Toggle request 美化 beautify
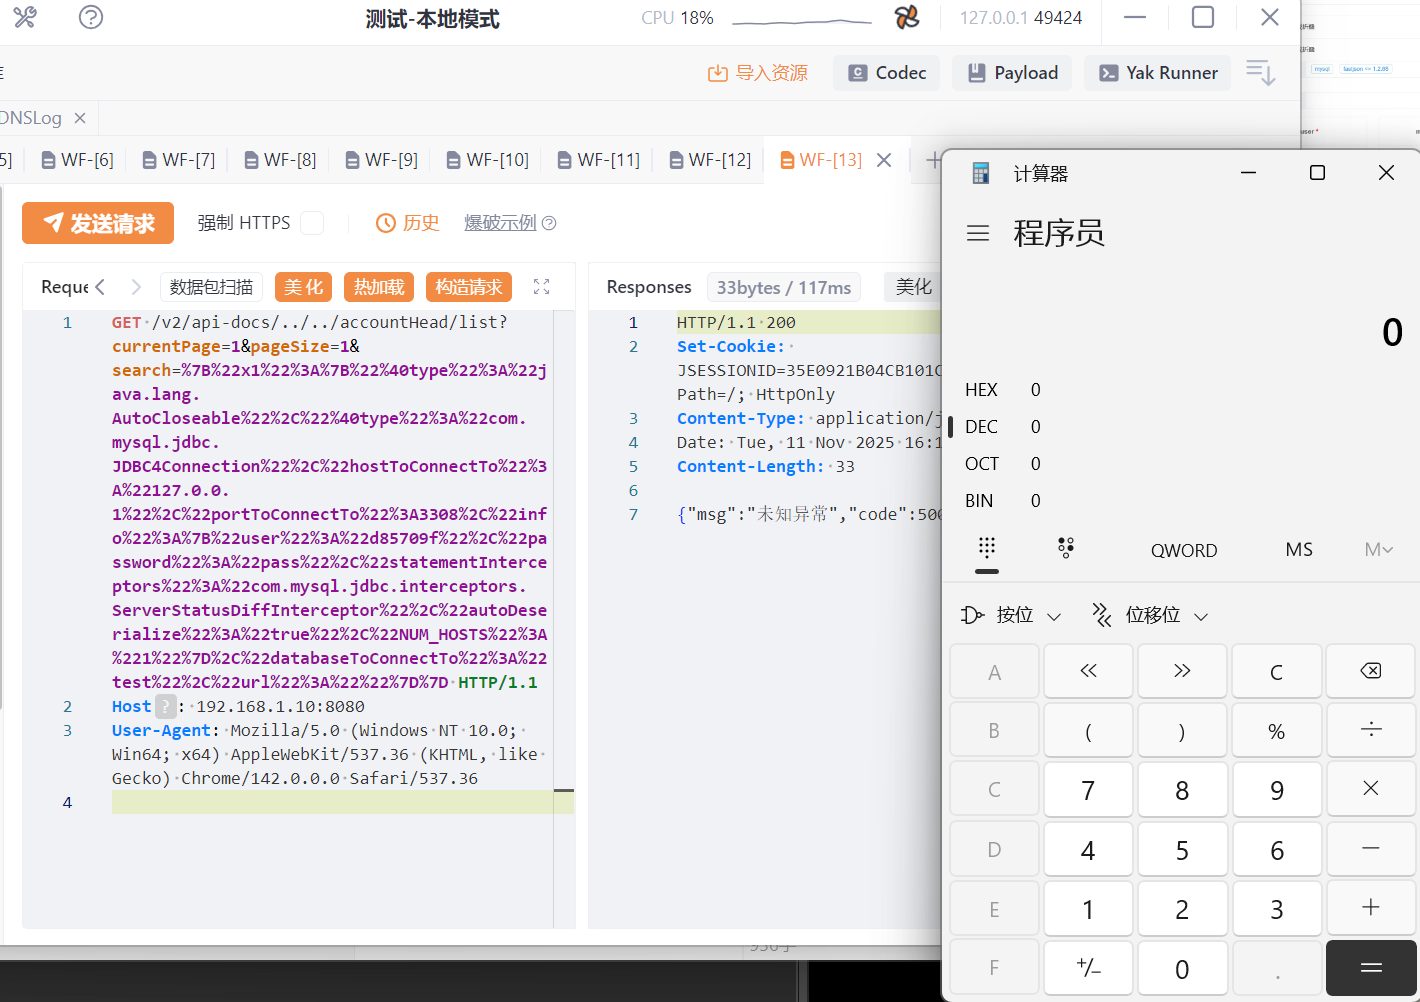This screenshot has height=1002, width=1420. (x=303, y=287)
